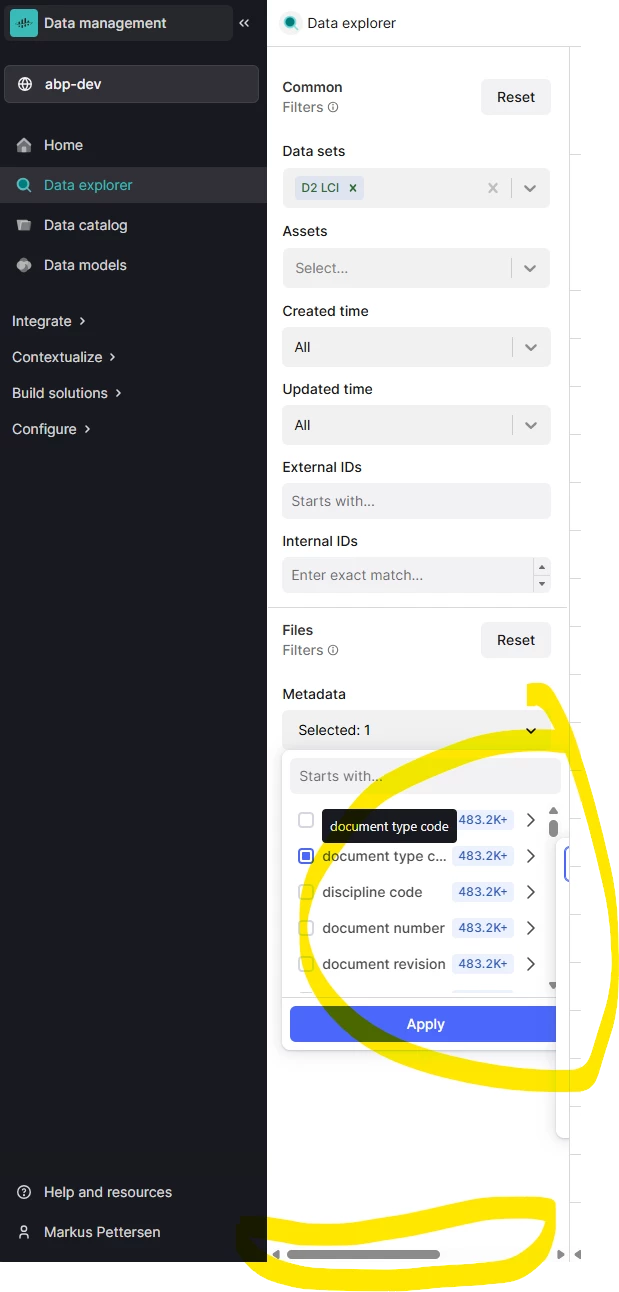Viewport: 619px width, 1292px height.
Task: Click the Help and resources icon
Action: coord(24,1192)
